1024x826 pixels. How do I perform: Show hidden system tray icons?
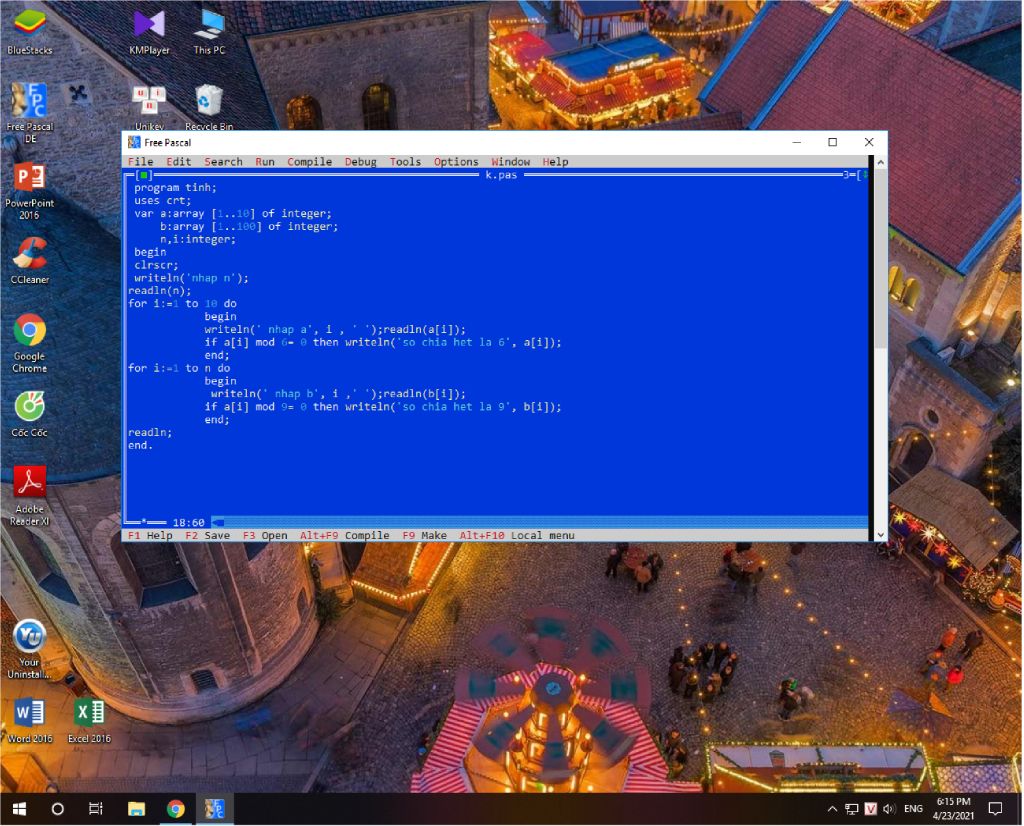click(x=832, y=810)
